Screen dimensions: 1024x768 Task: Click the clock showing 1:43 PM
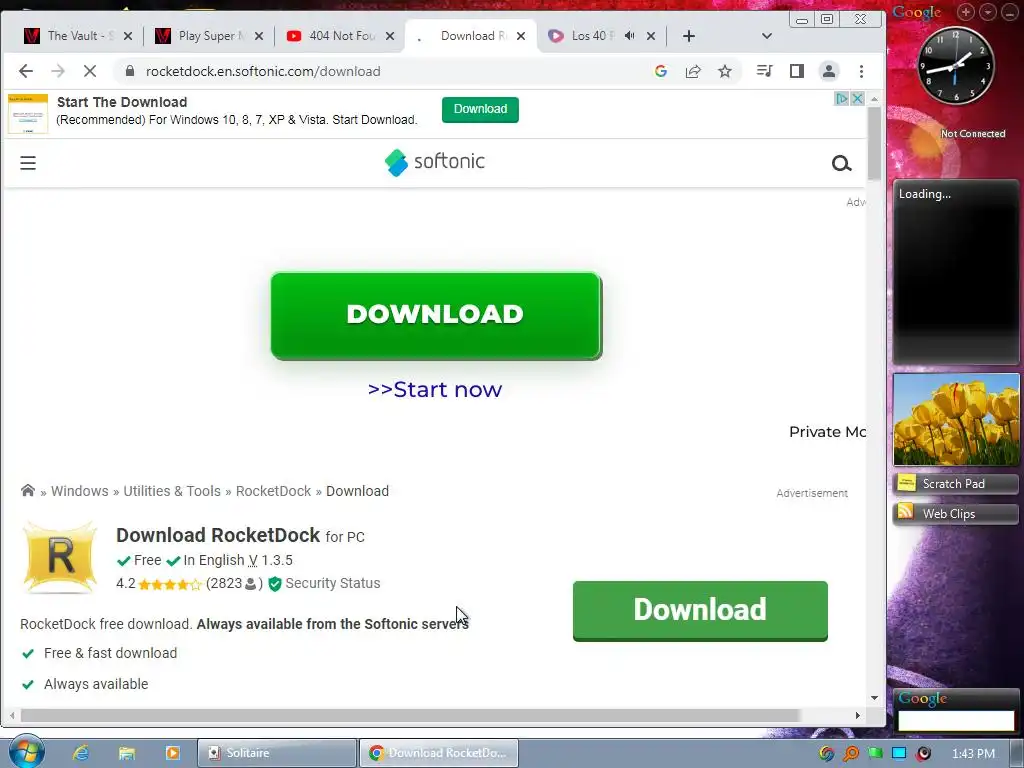pos(973,754)
